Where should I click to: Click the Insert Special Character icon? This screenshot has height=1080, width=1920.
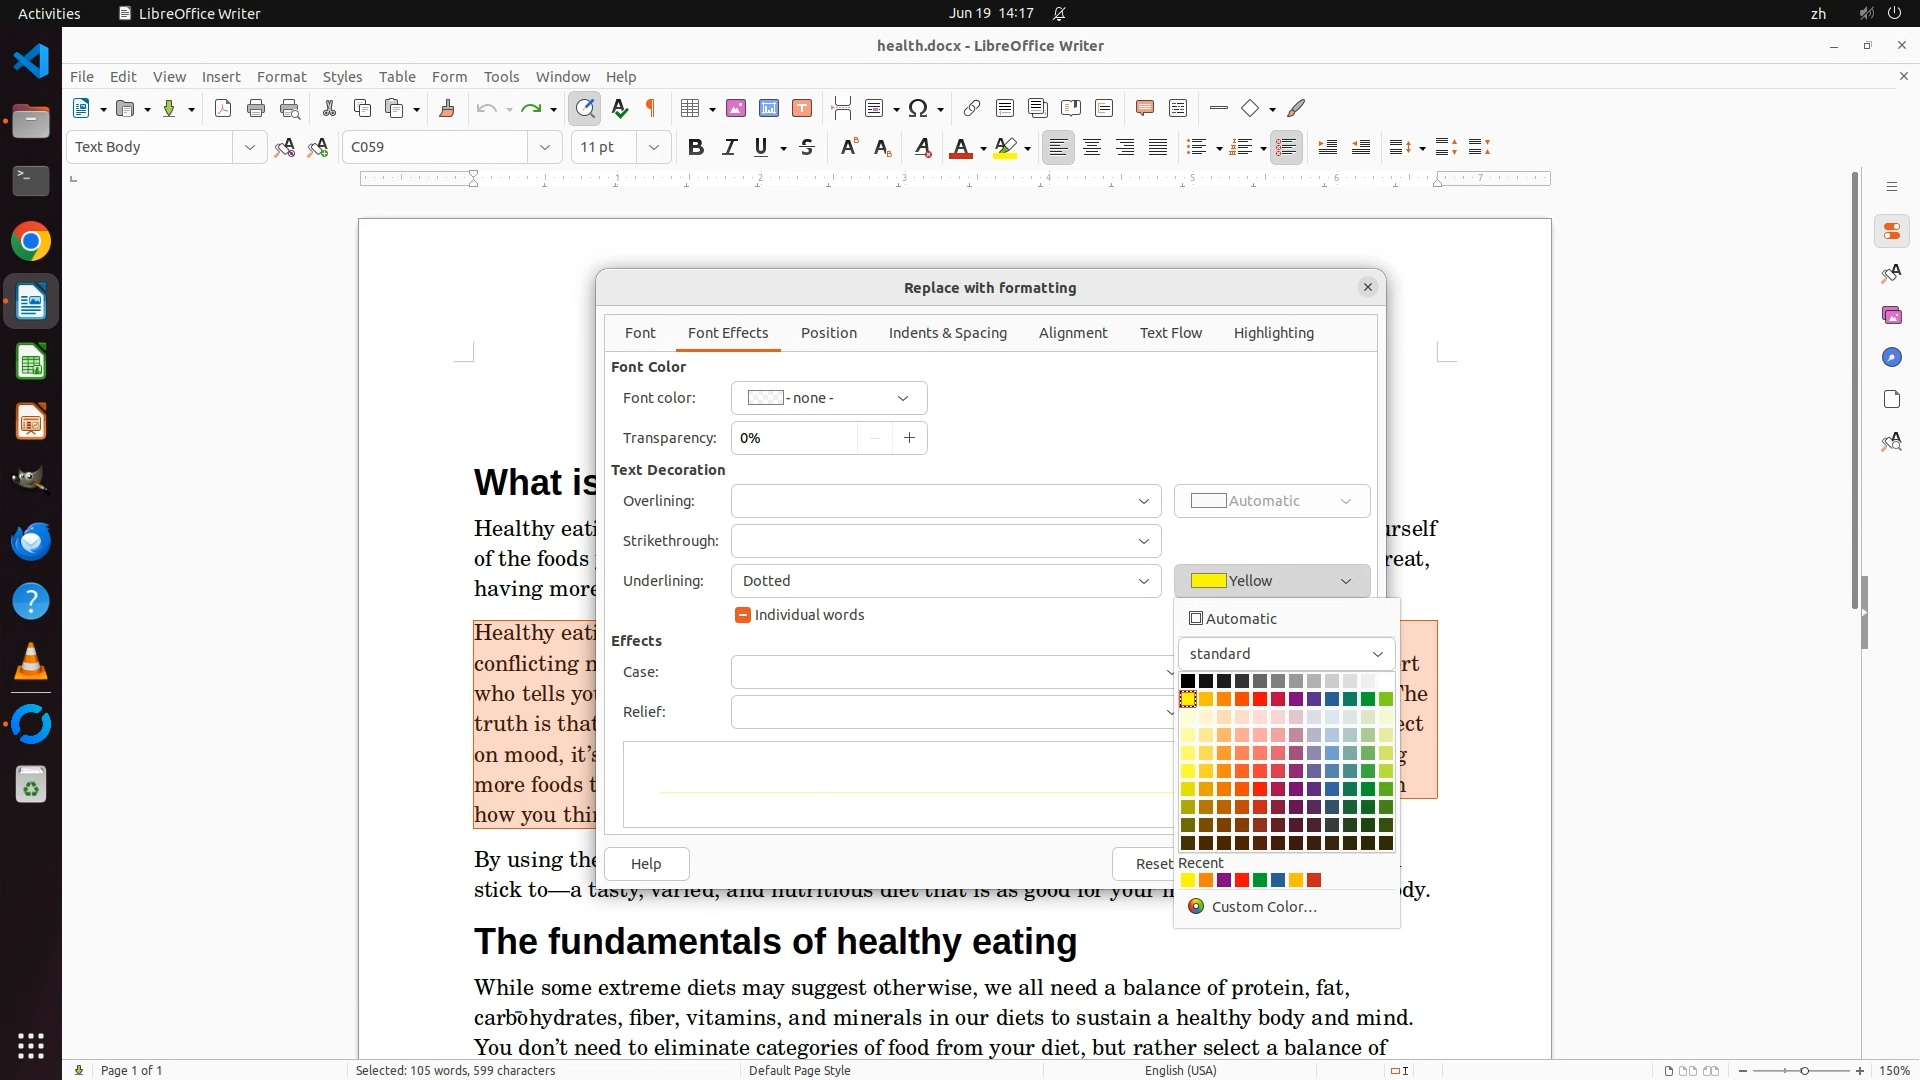(x=919, y=108)
